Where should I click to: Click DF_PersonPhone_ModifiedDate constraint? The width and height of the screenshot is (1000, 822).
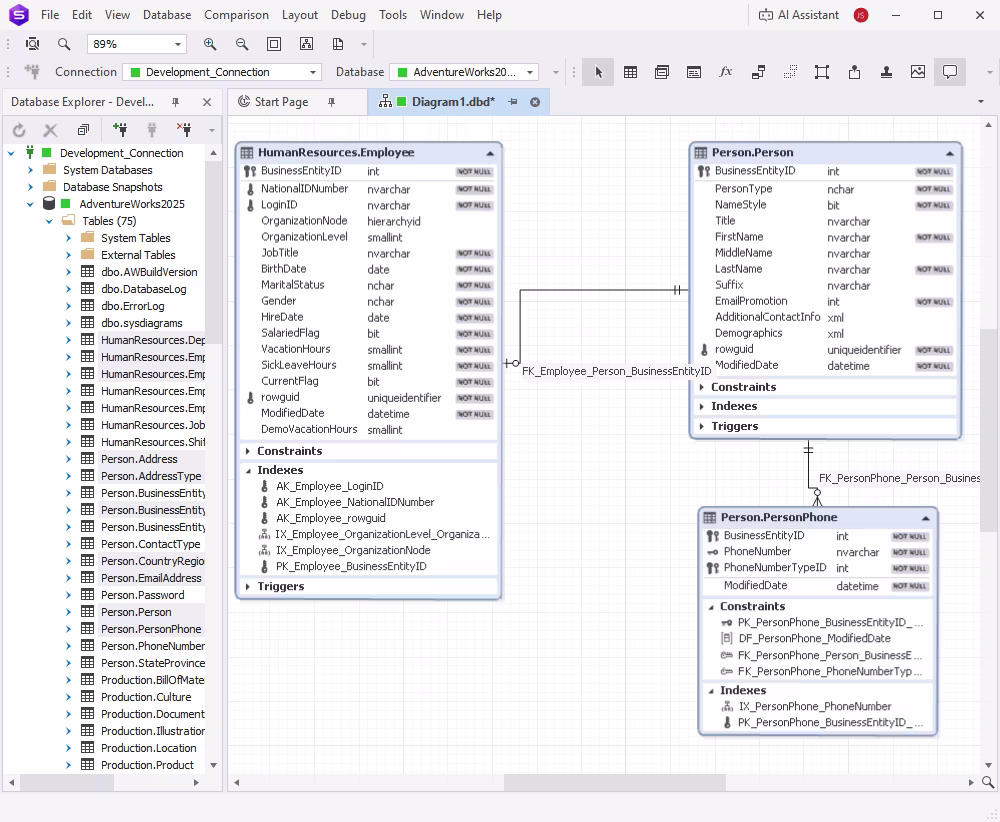point(814,638)
